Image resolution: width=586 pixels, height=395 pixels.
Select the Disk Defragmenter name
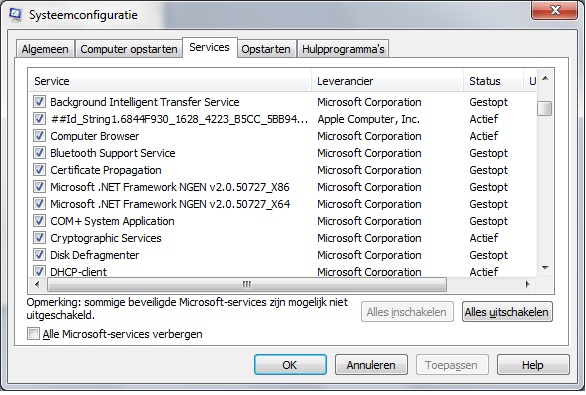pyautogui.click(x=95, y=255)
